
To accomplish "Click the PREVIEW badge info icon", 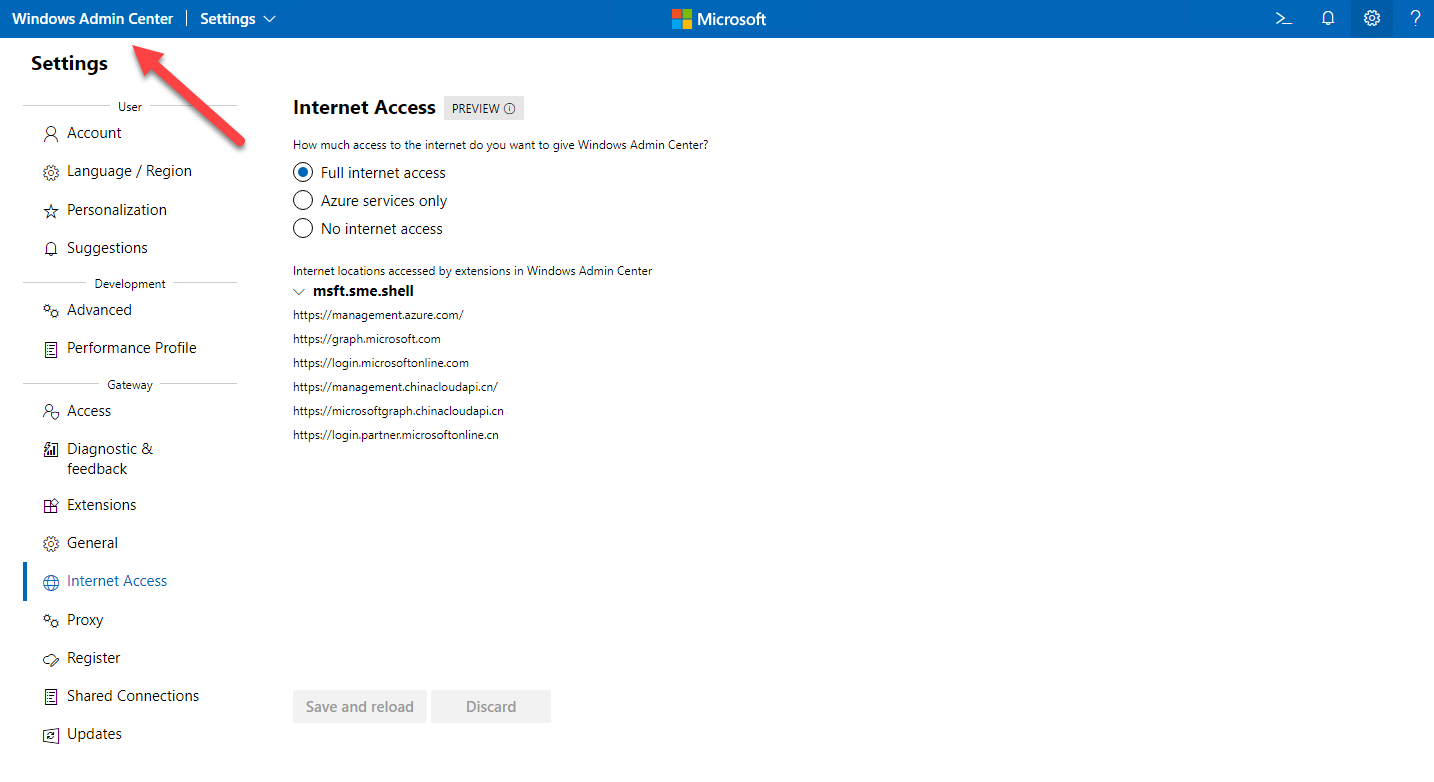I will (x=510, y=108).
